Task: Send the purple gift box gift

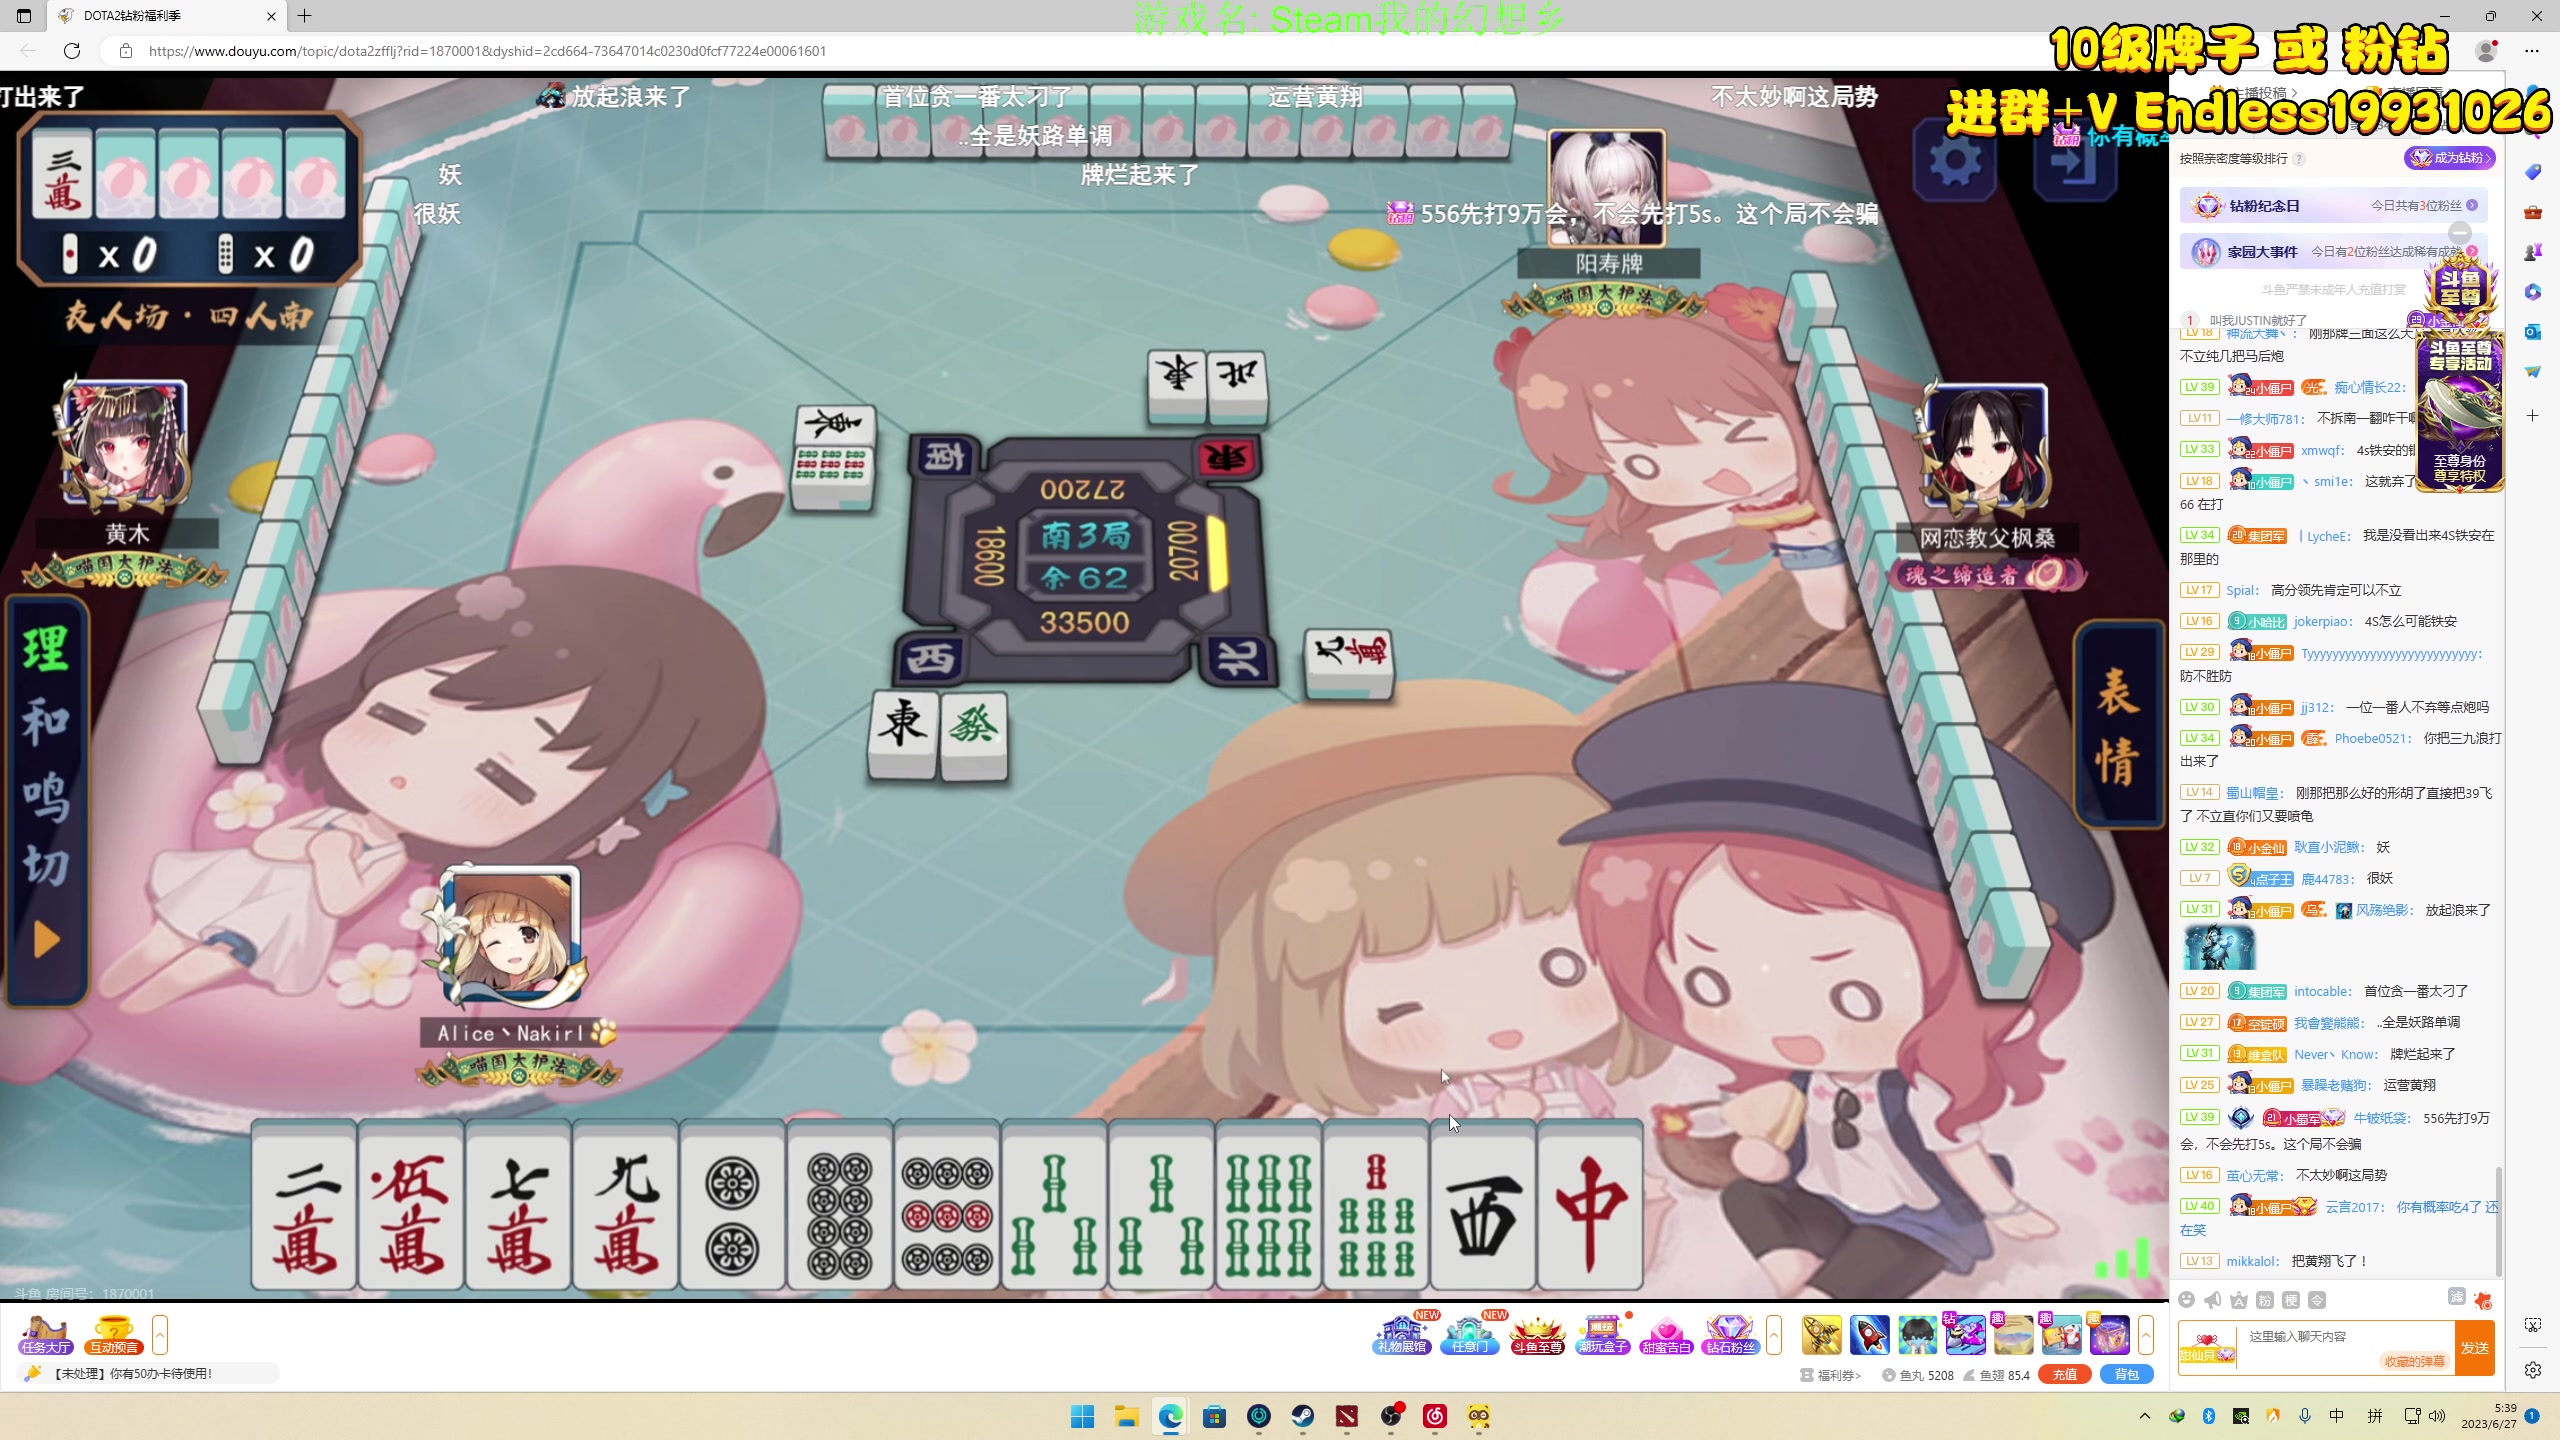Action: [x=2109, y=1334]
